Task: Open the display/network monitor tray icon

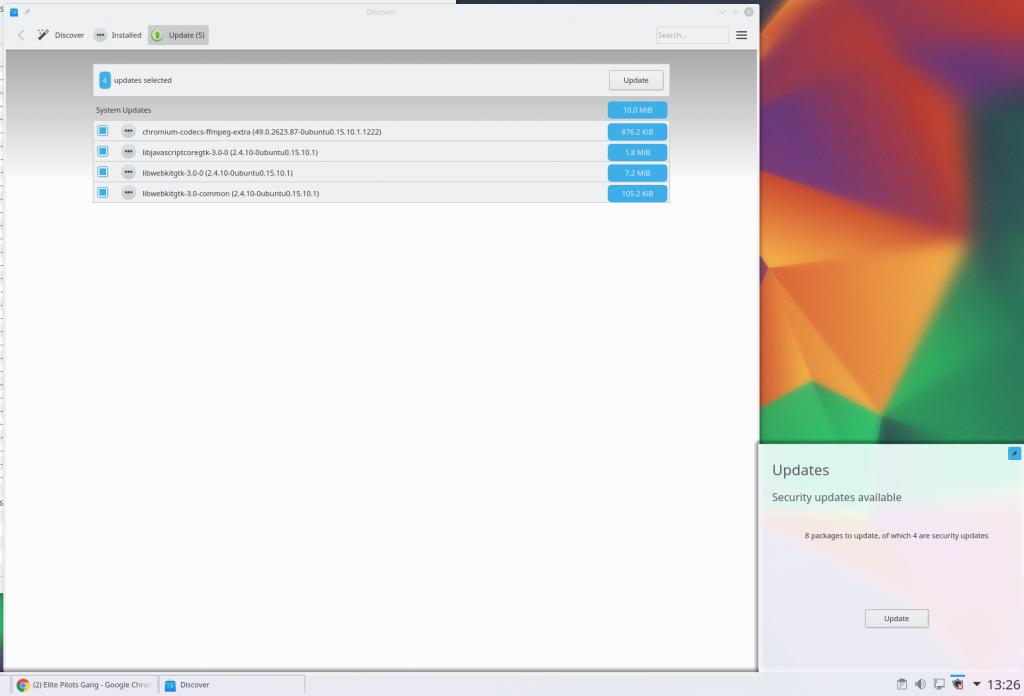Action: pyautogui.click(x=939, y=685)
